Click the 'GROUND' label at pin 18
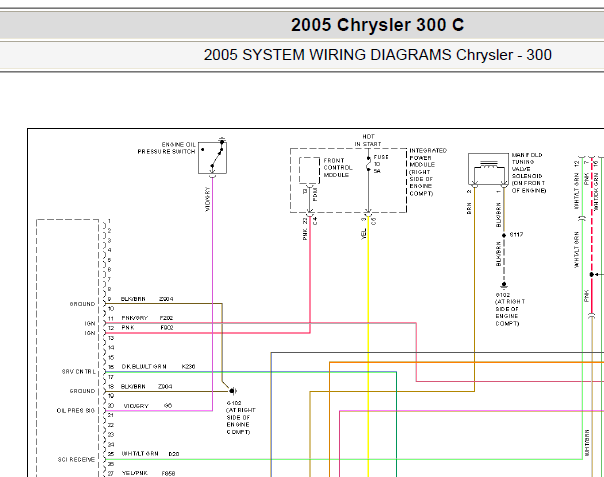The height and width of the screenshot is (477, 604). pyautogui.click(x=82, y=391)
